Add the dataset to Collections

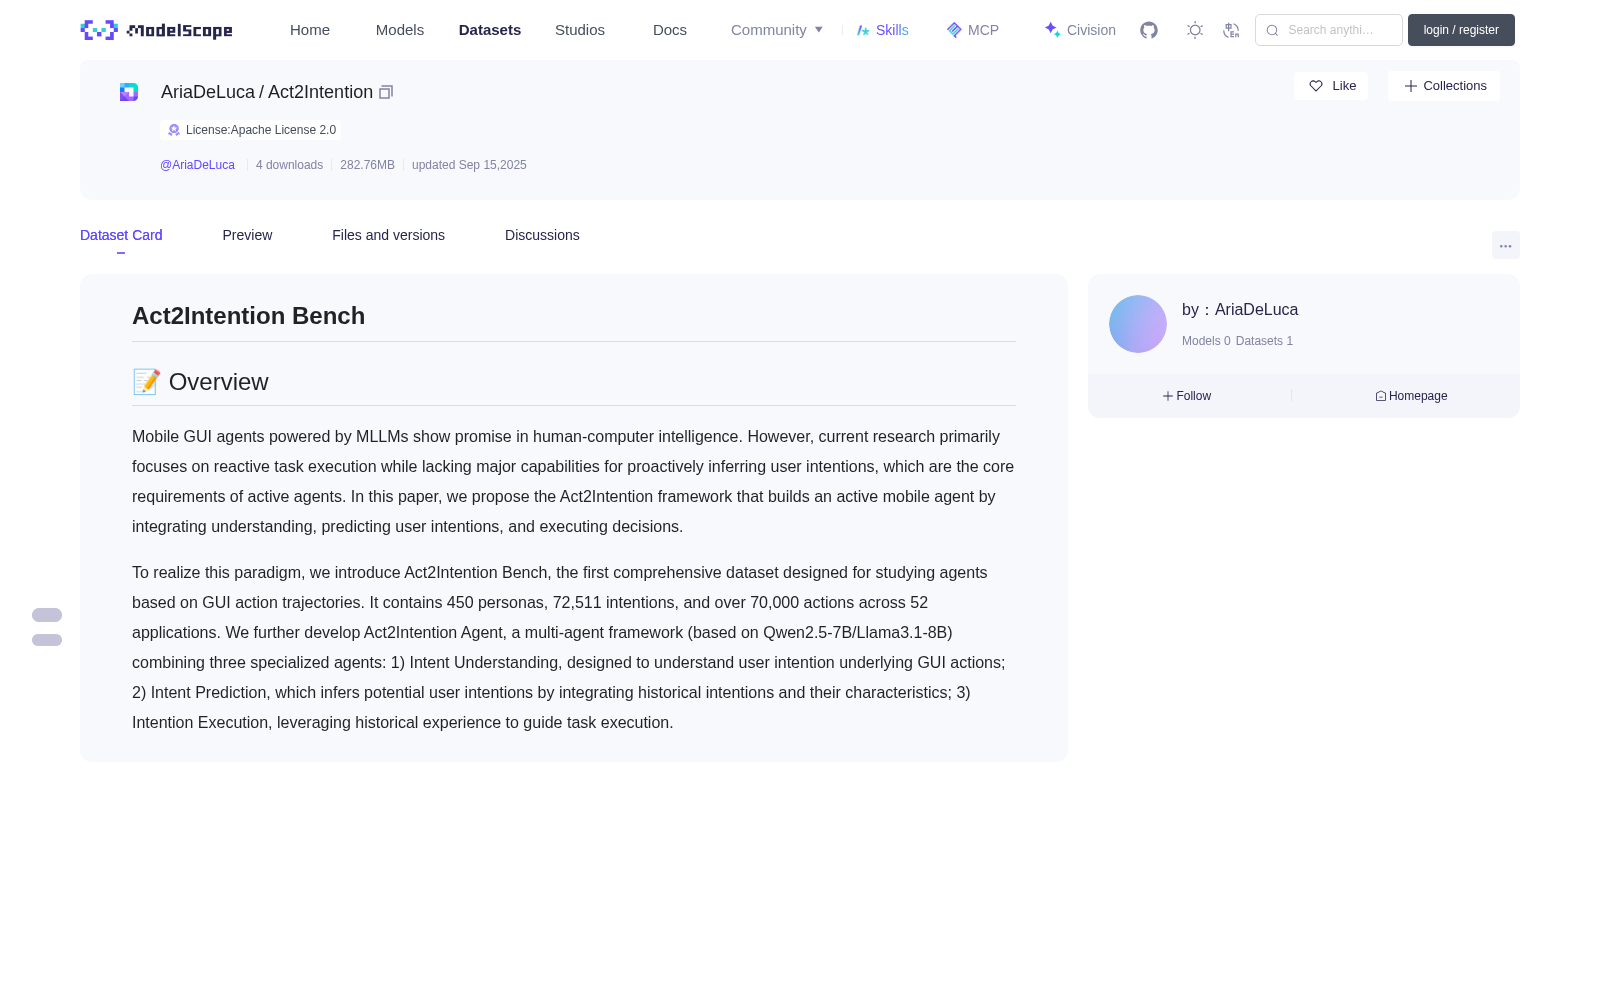(x=1444, y=86)
